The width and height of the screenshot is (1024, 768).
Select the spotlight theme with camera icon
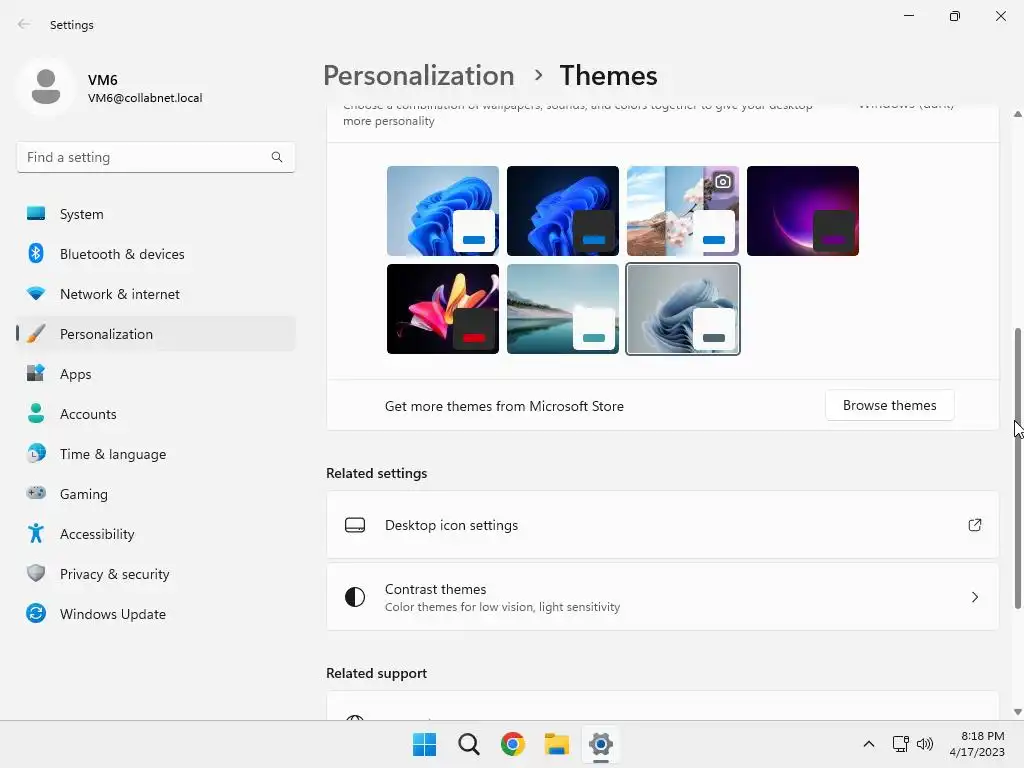tap(683, 211)
